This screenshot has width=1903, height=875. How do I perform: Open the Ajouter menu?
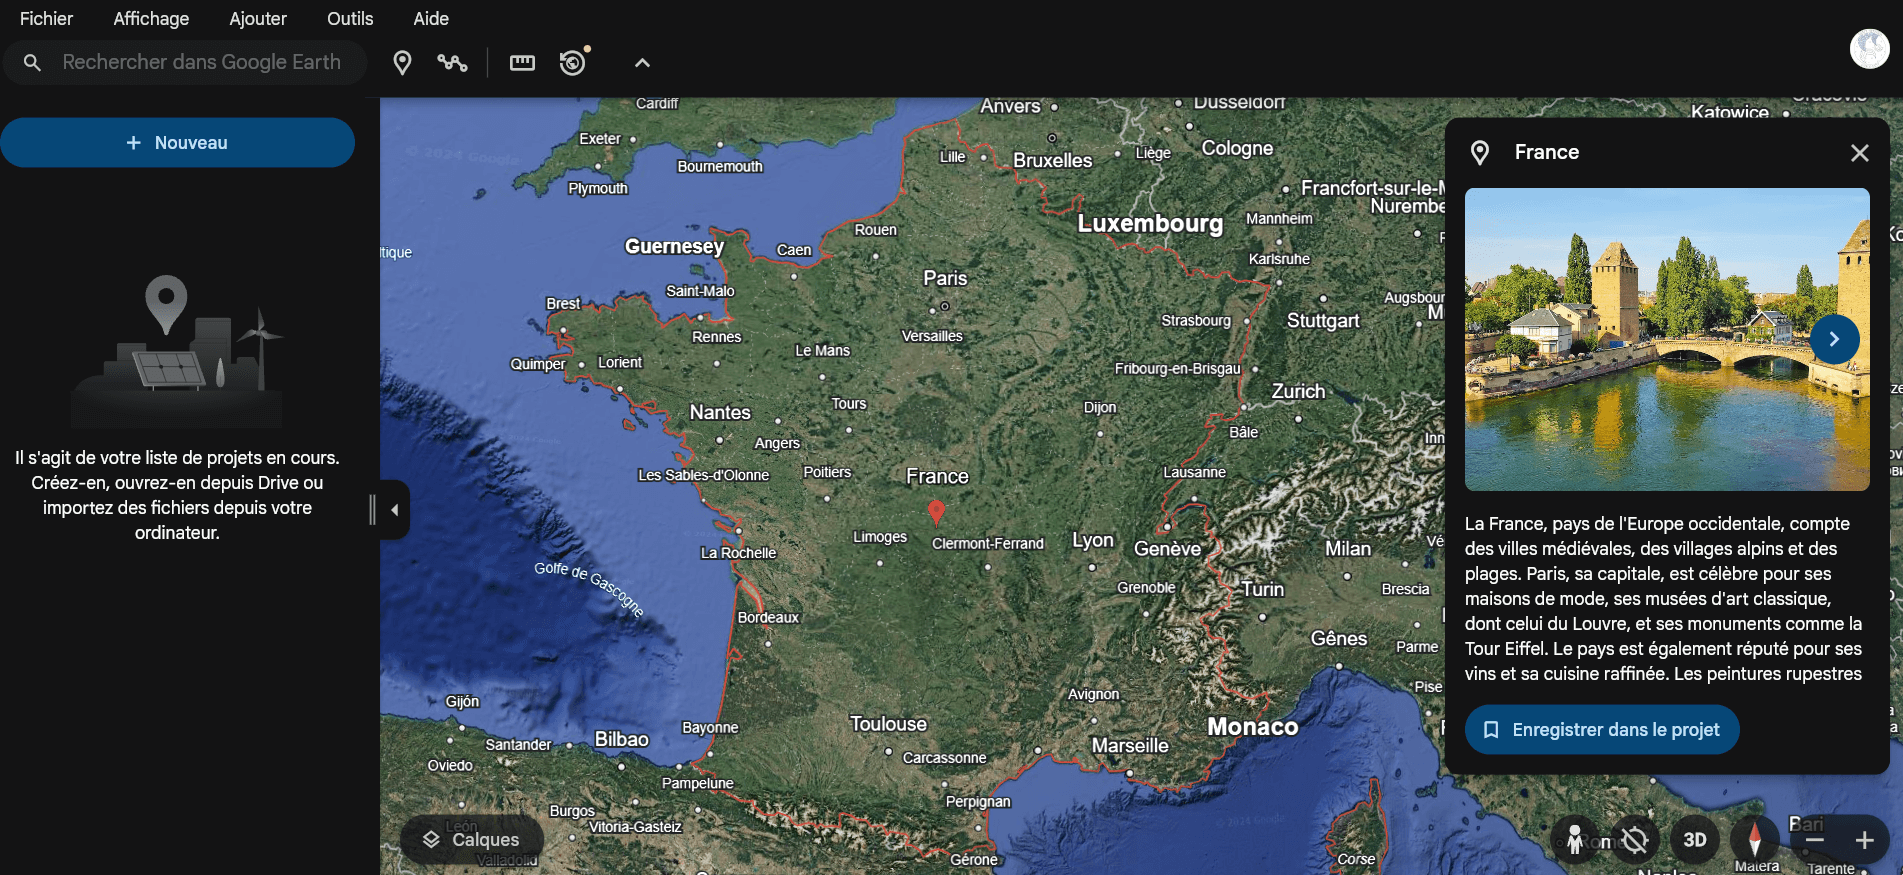(258, 18)
